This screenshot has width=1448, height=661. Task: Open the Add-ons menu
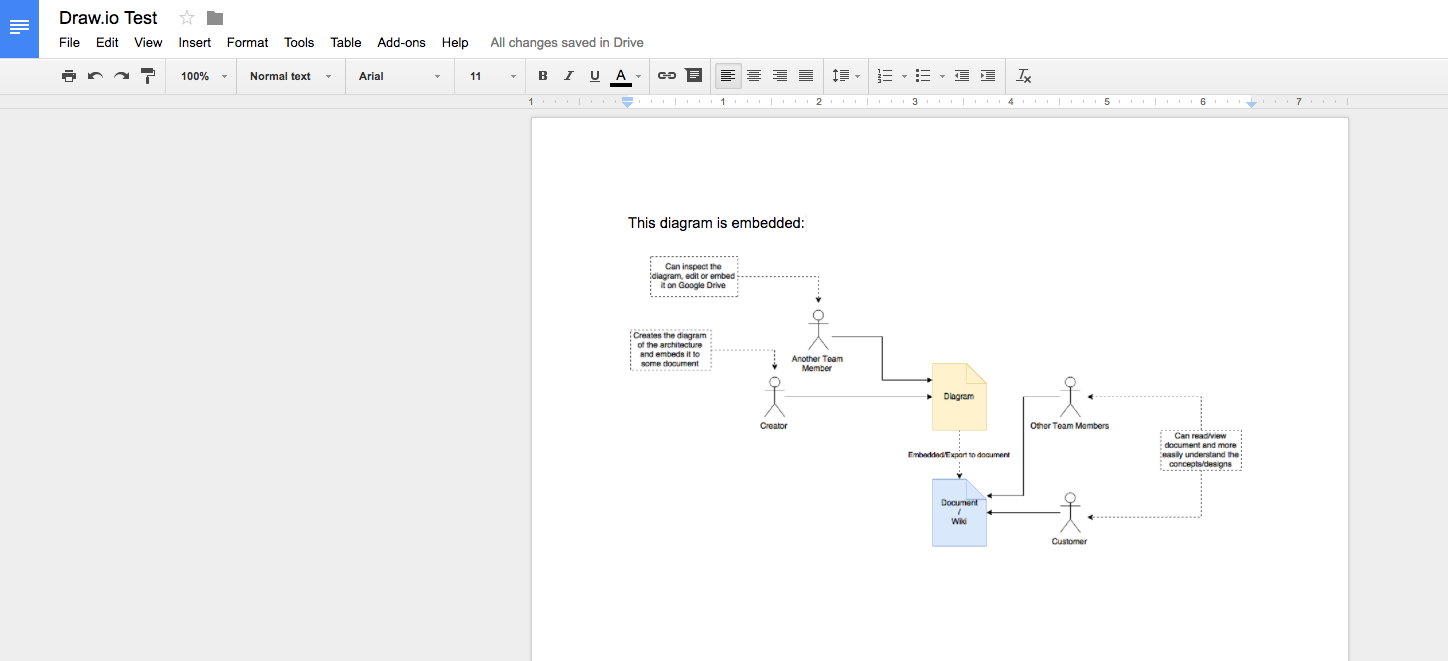(x=401, y=43)
